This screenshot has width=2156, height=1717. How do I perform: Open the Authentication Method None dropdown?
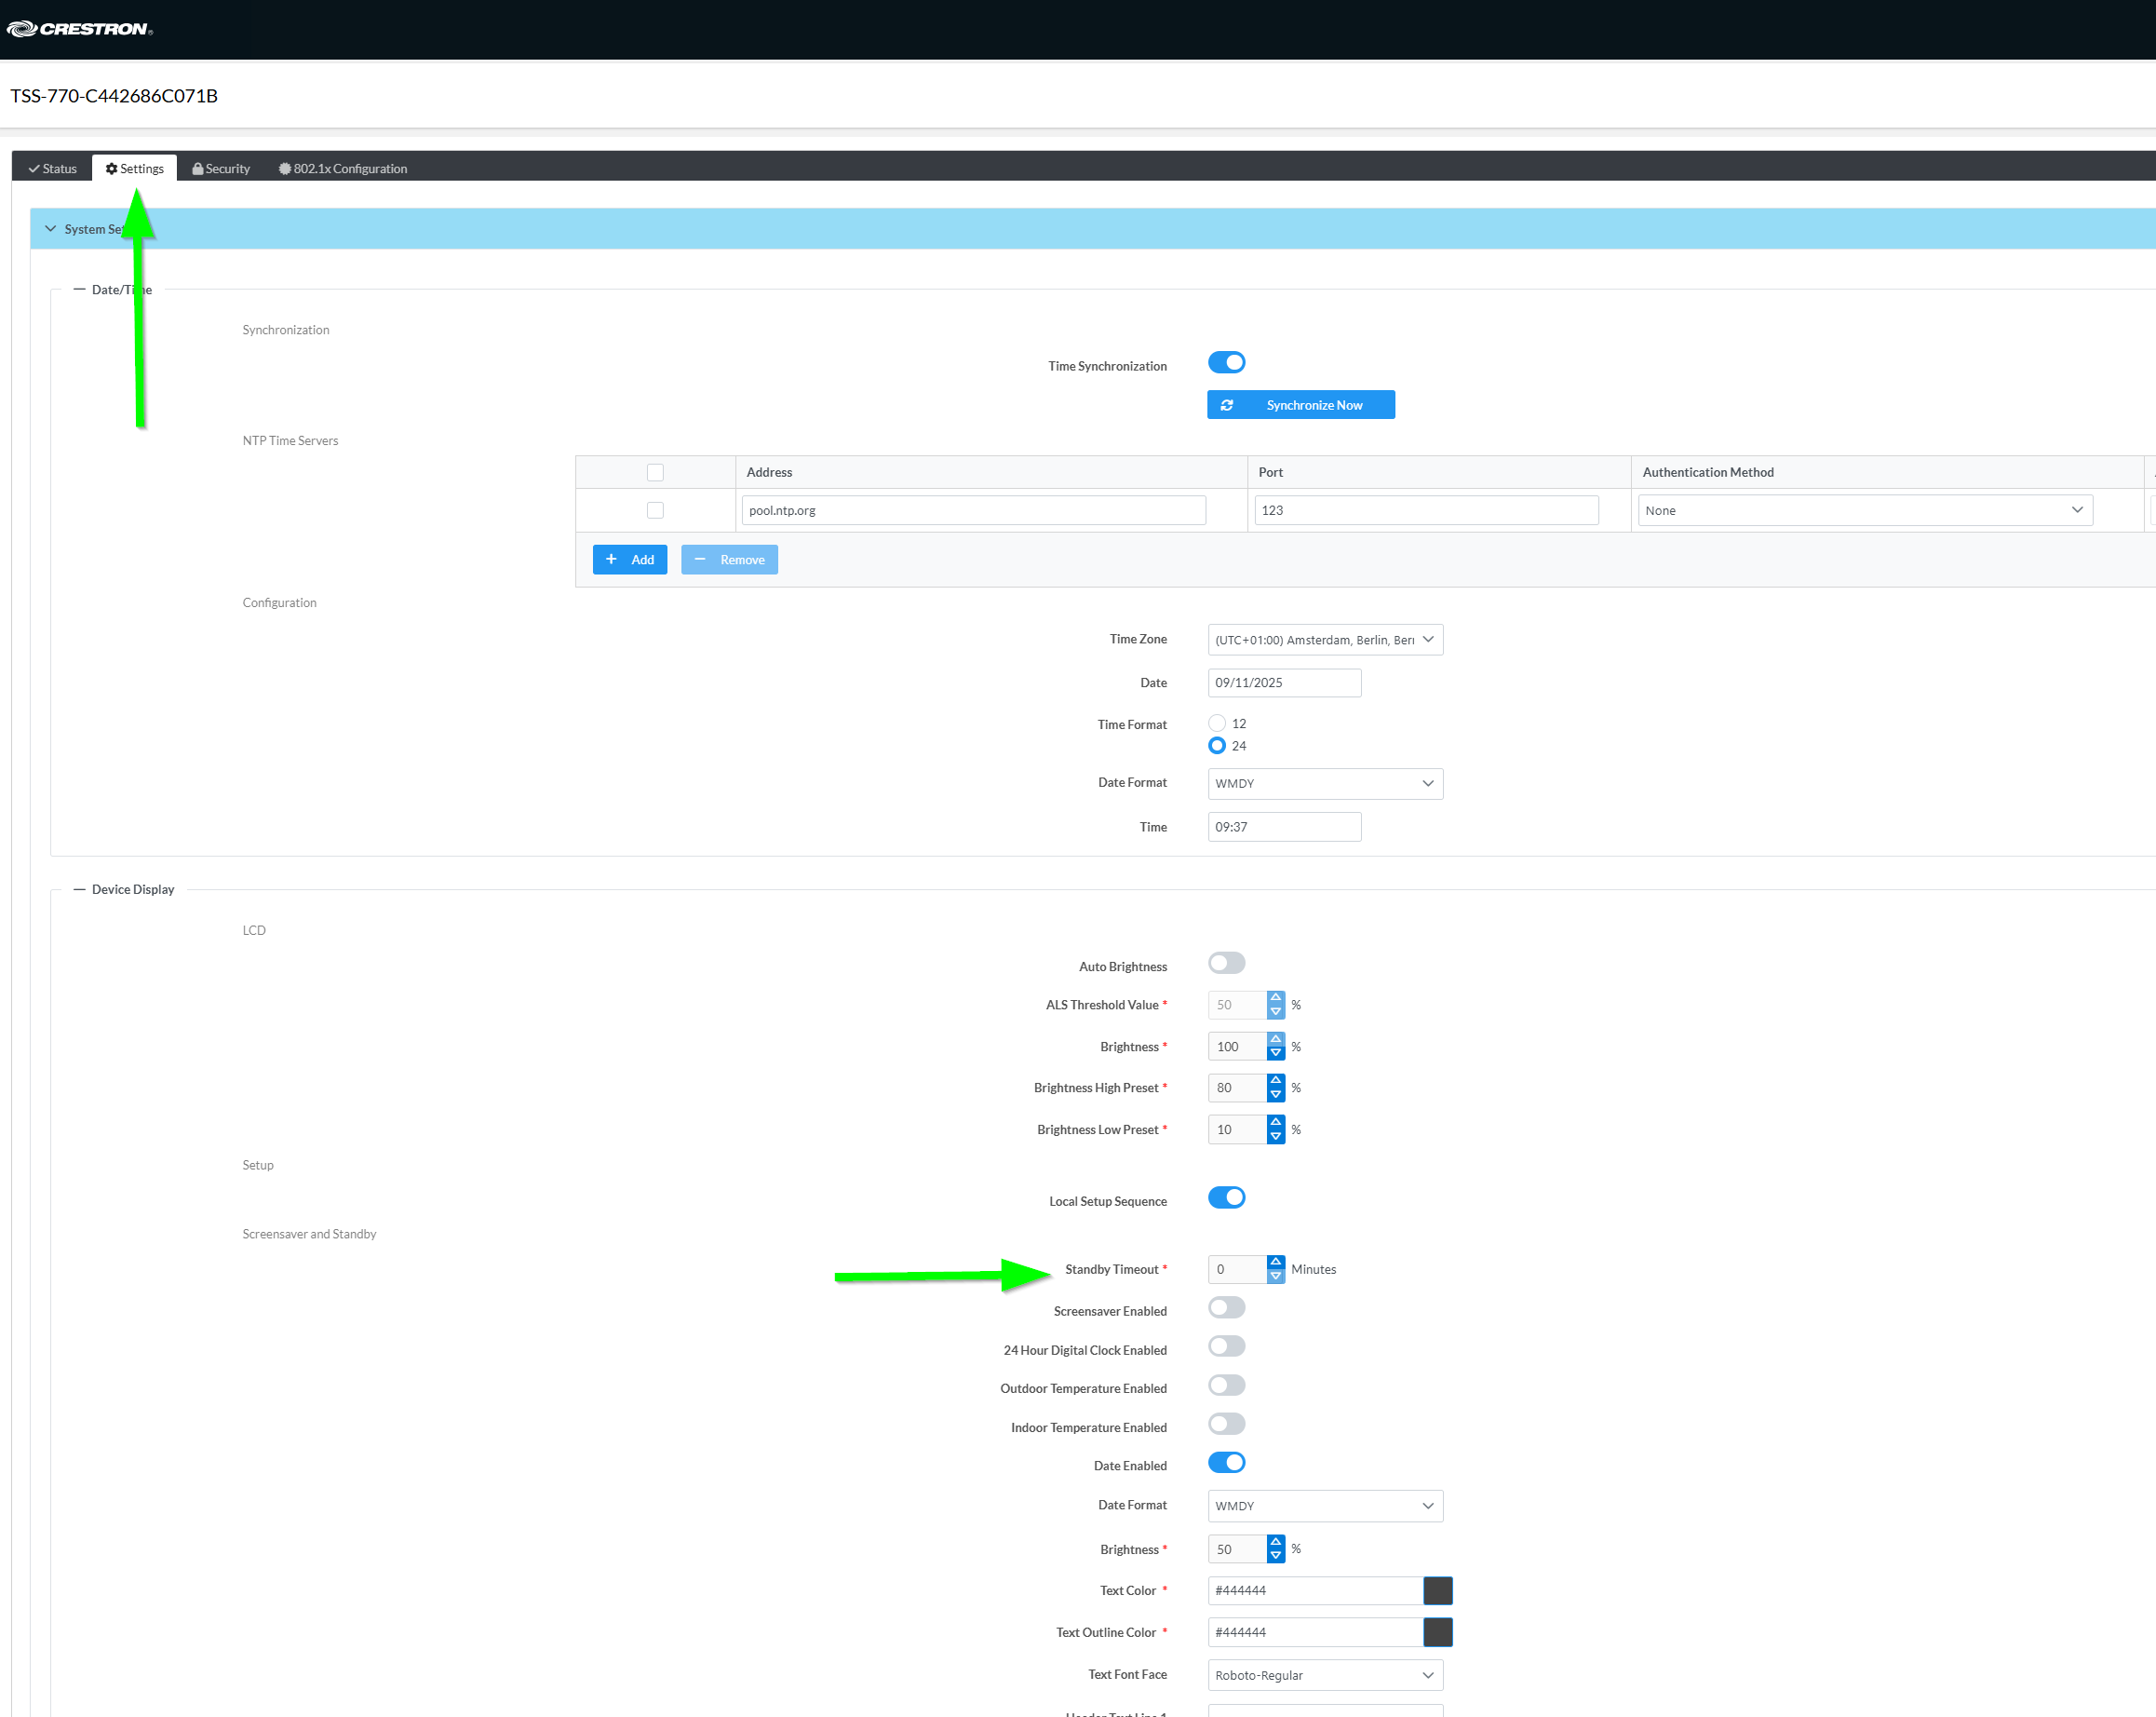1864,510
